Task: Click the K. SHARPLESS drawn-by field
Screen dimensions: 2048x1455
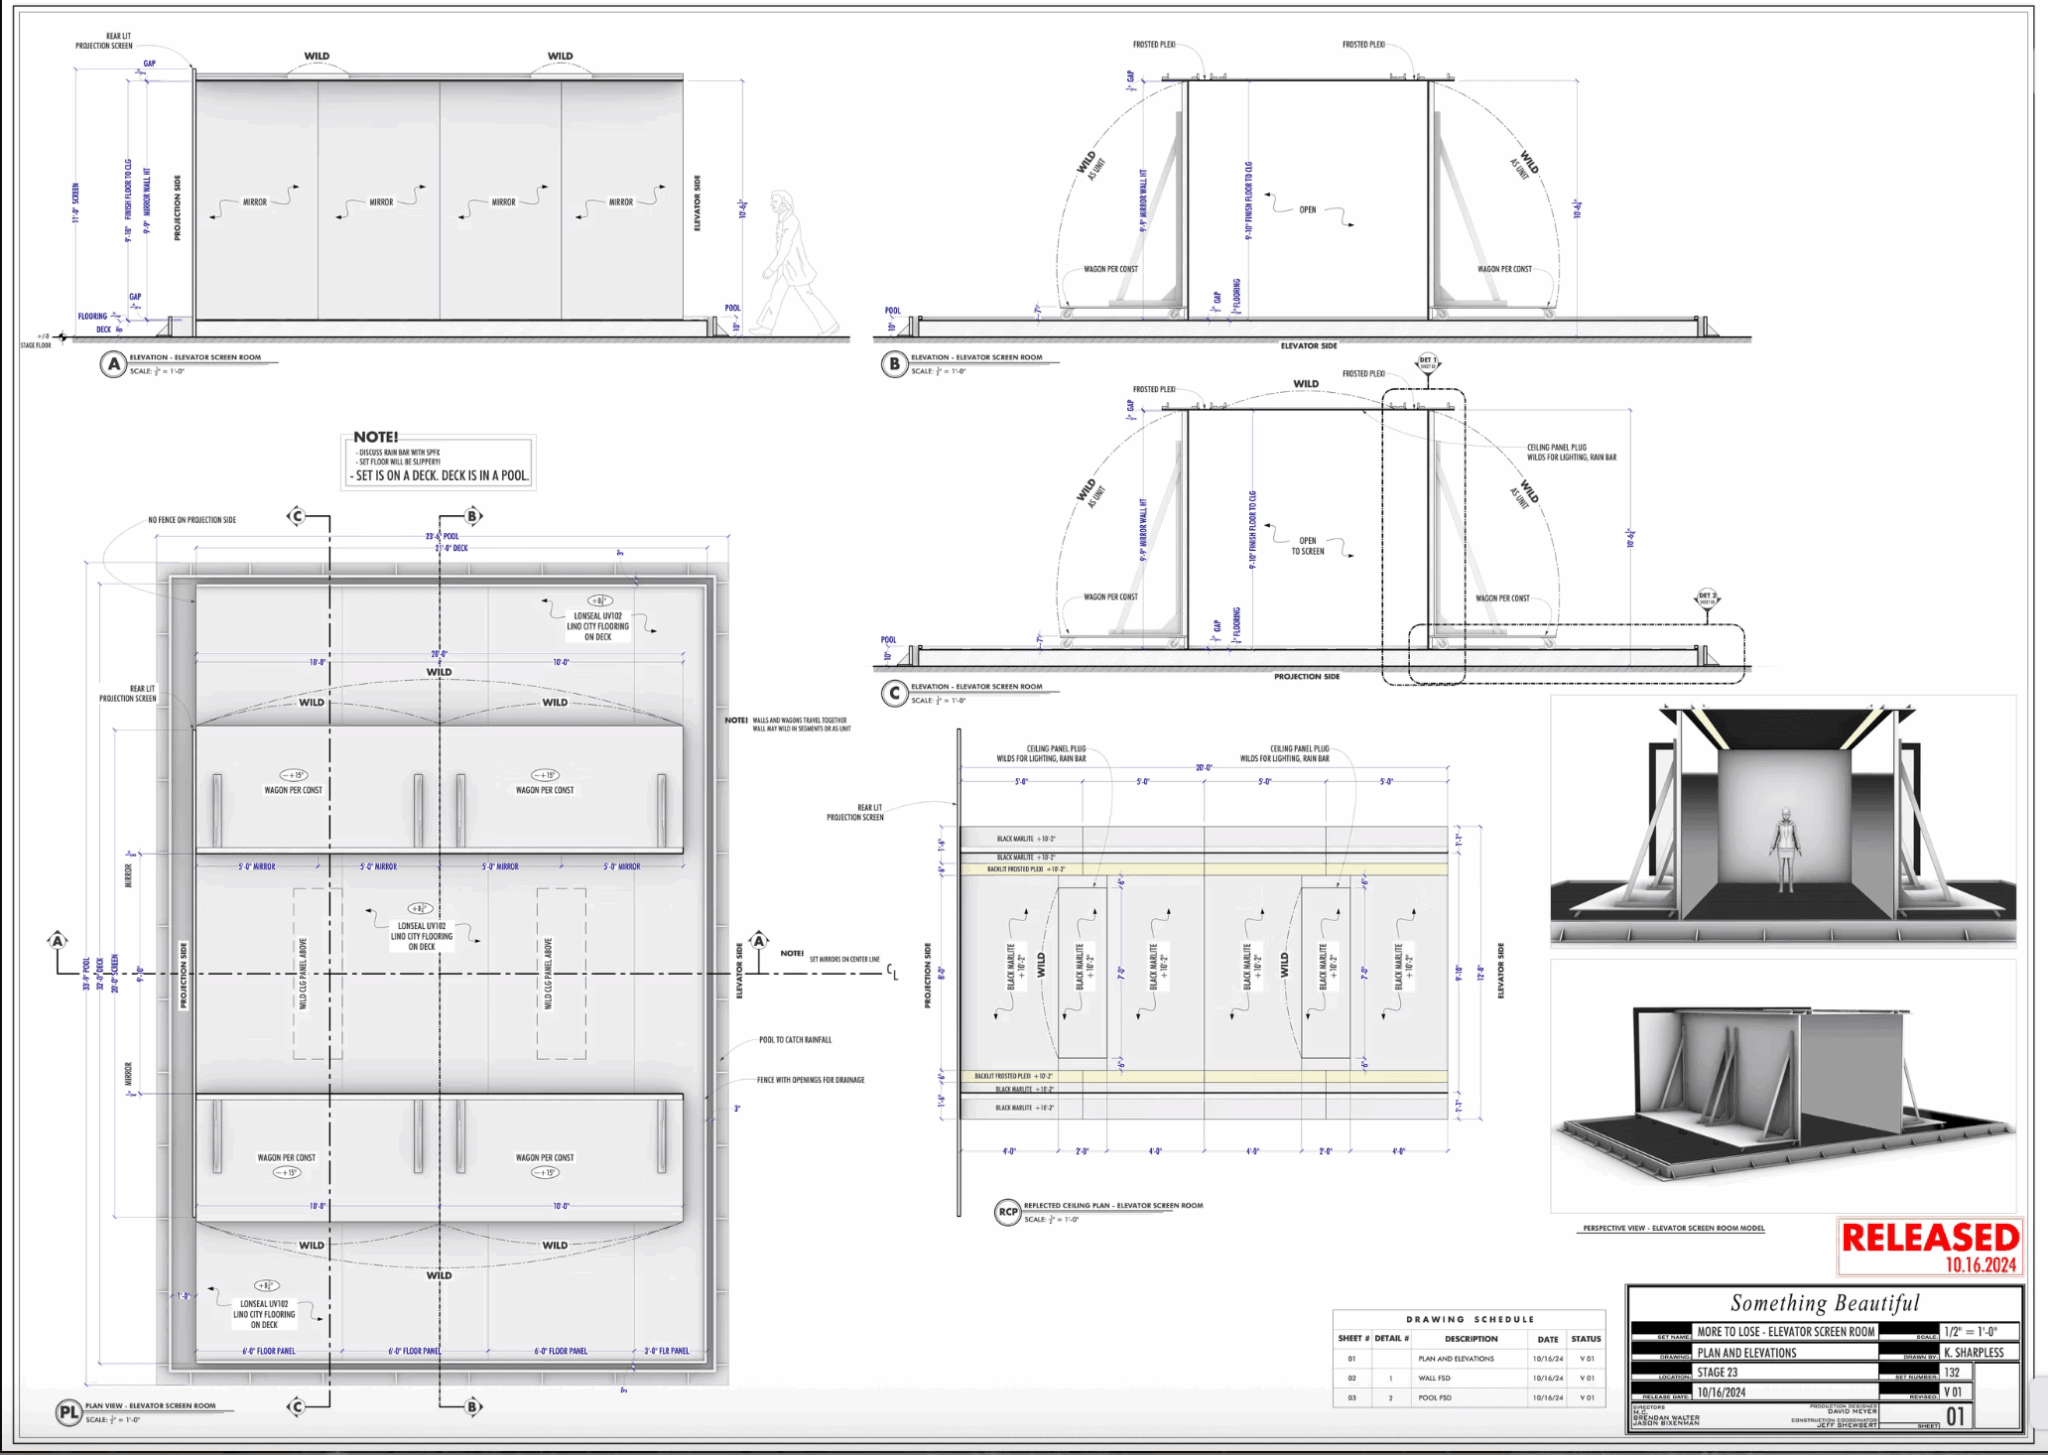Action: [1973, 1352]
